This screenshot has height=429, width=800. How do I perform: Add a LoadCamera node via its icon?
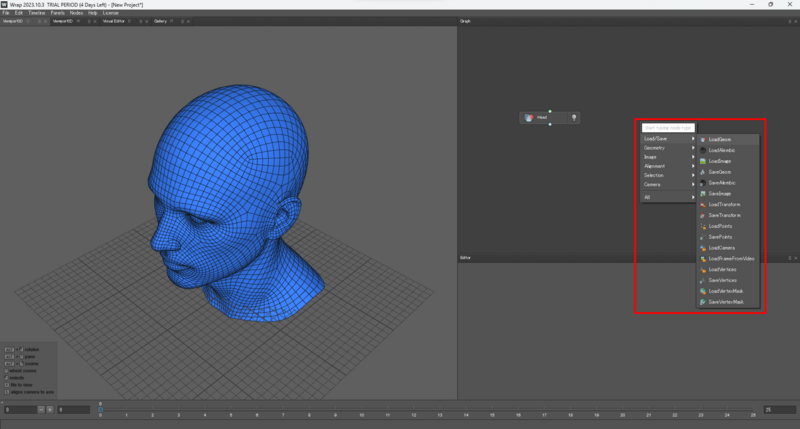tap(703, 248)
